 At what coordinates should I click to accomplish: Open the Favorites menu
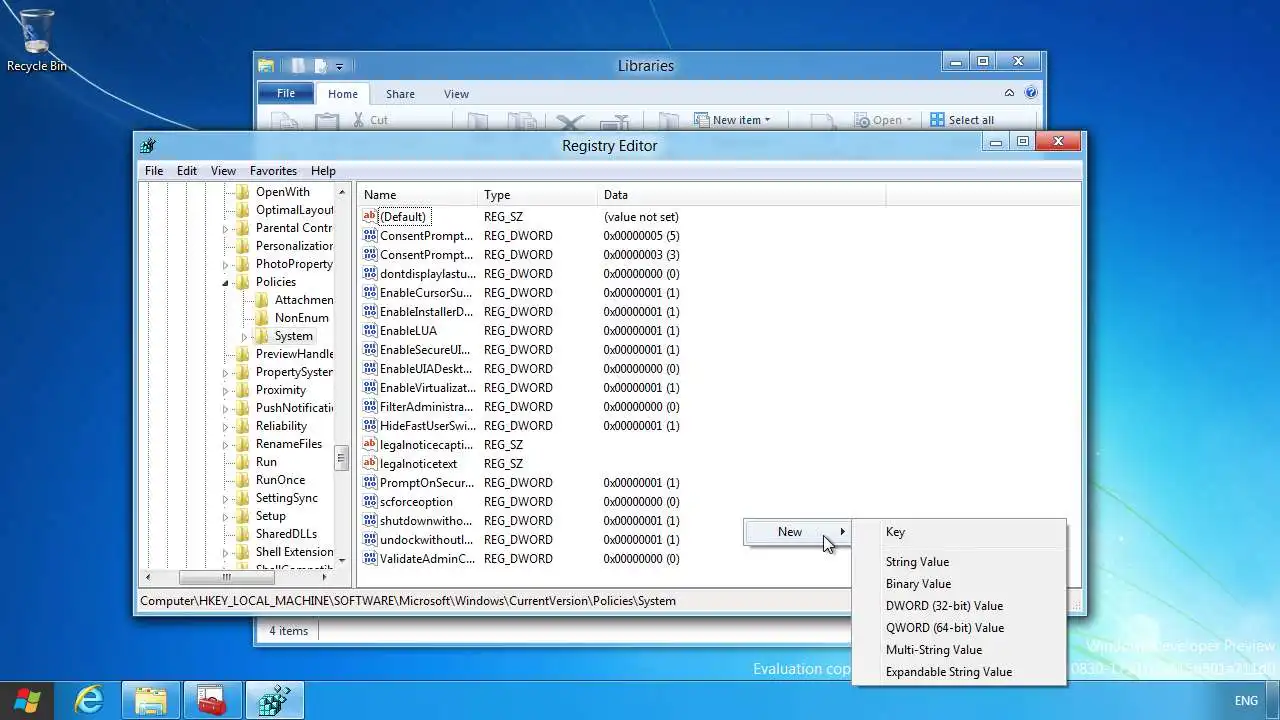(273, 171)
